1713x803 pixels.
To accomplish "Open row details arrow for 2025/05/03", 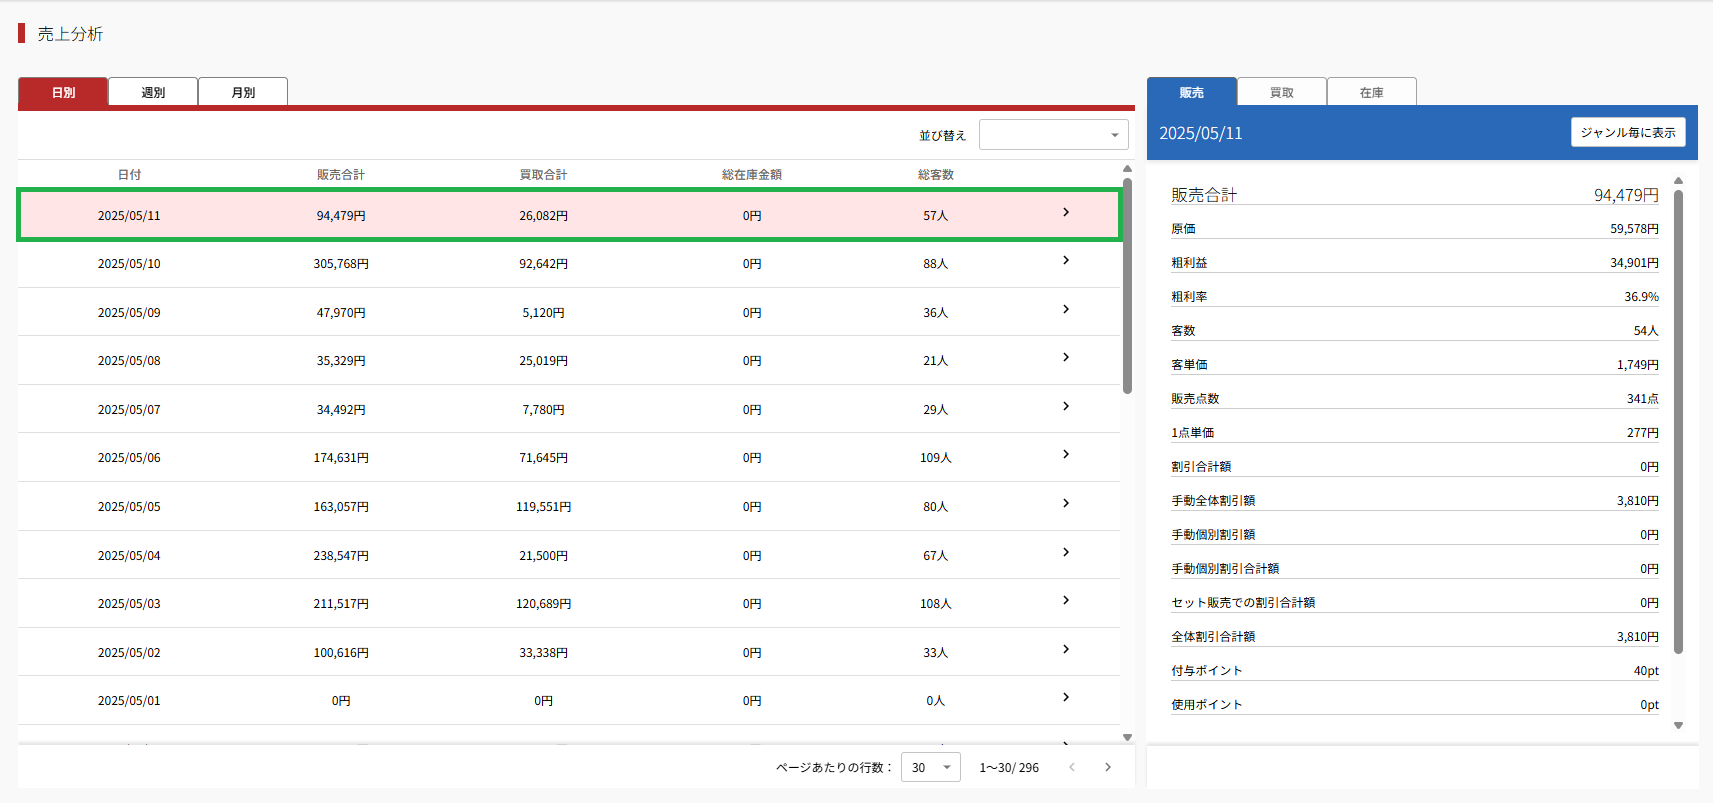I will pyautogui.click(x=1066, y=600).
